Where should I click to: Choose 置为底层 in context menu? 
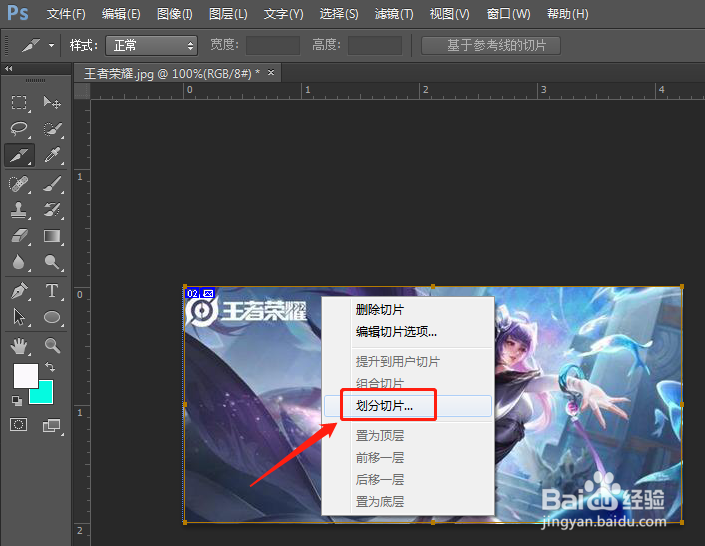(408, 501)
